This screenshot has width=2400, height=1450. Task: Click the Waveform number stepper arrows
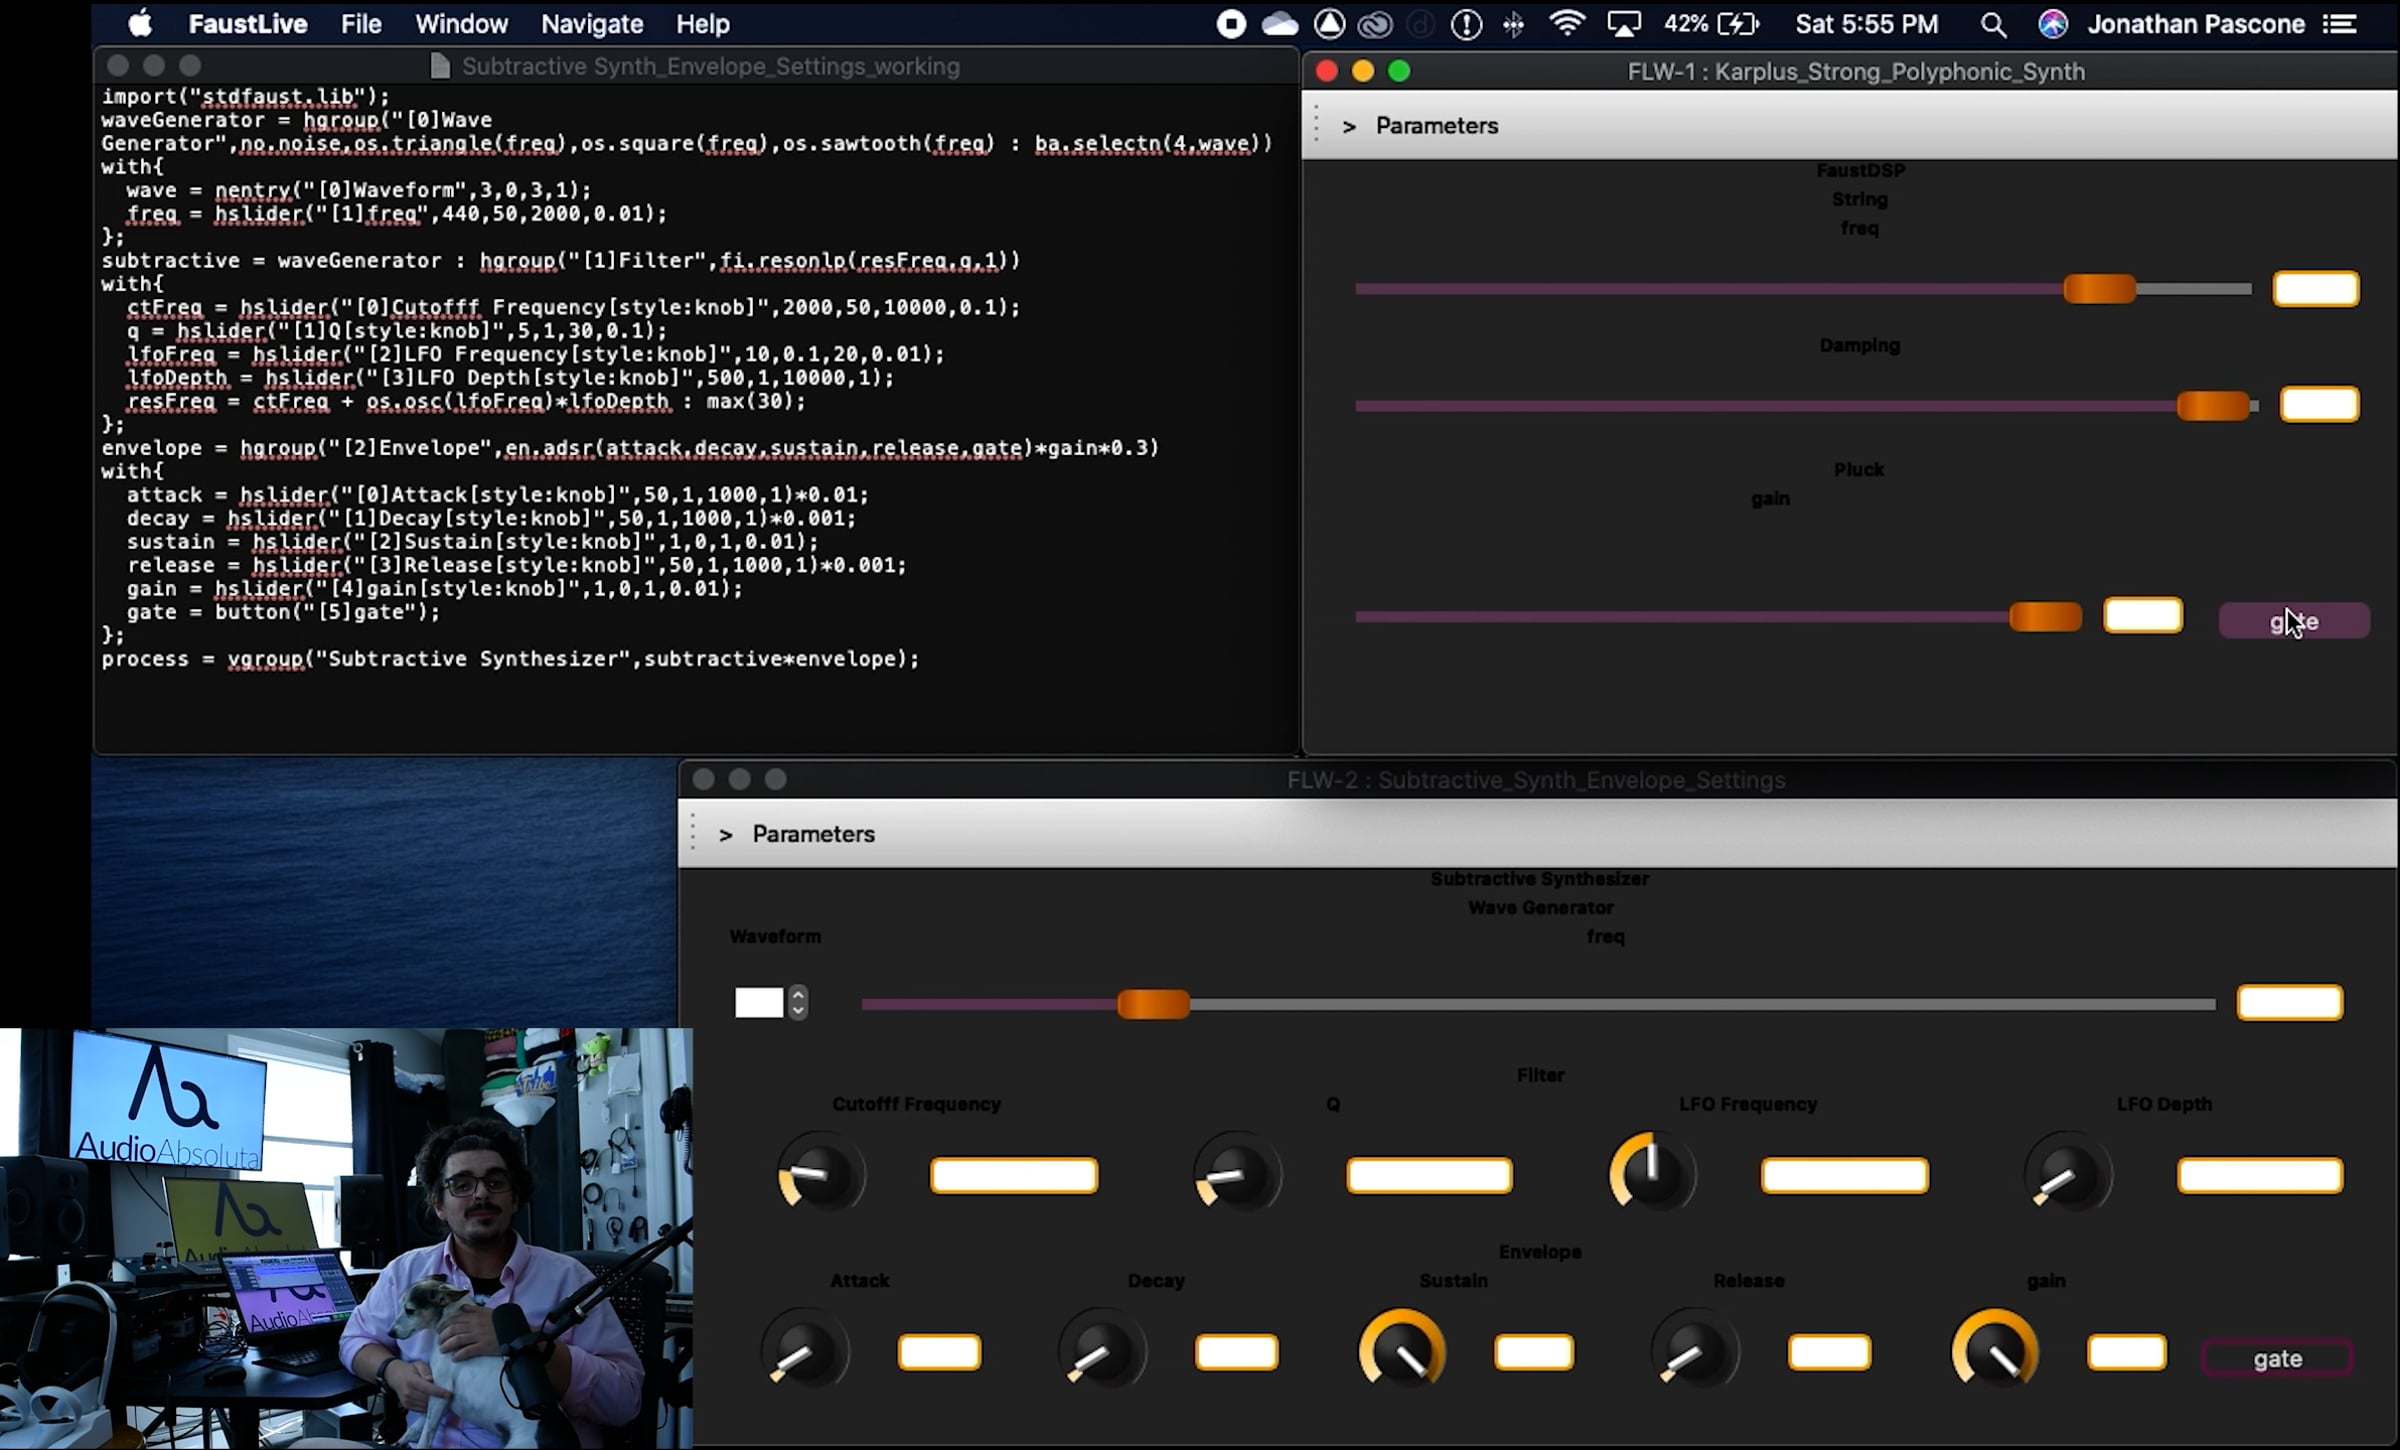point(797,1002)
